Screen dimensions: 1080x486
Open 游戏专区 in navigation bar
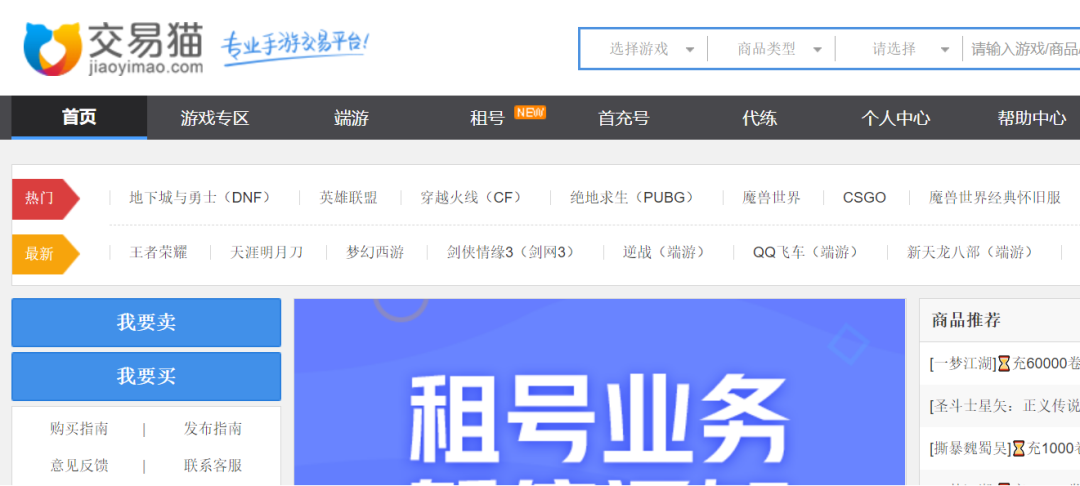coord(214,118)
